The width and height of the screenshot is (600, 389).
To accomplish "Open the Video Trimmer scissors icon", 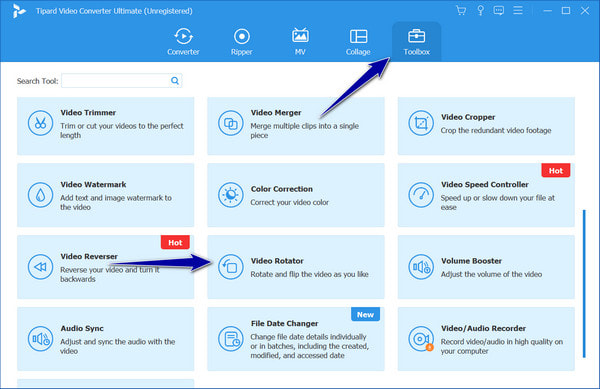I will point(40,123).
